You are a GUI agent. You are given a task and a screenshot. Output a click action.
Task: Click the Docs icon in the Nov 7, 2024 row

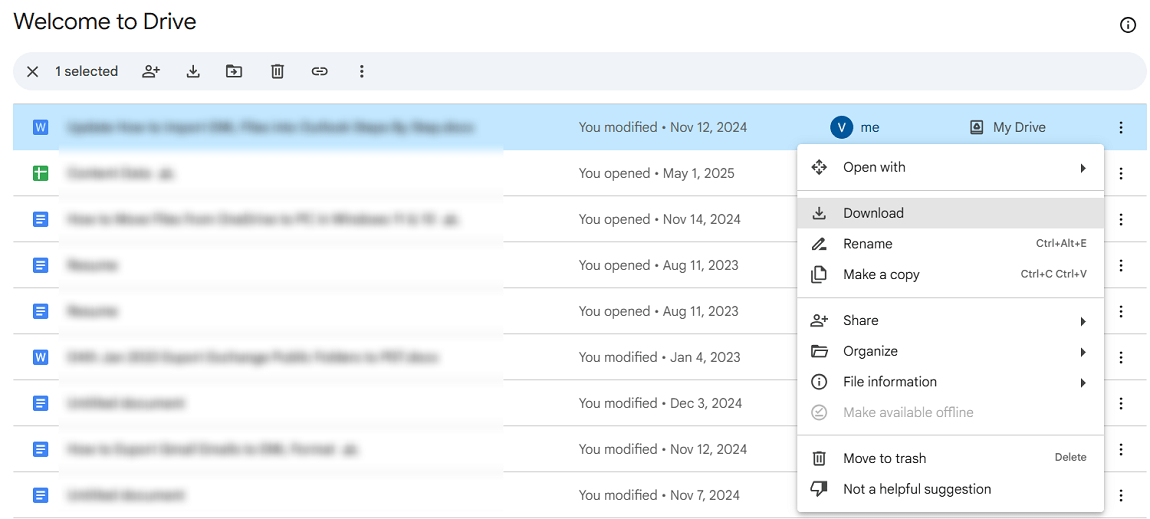point(40,496)
